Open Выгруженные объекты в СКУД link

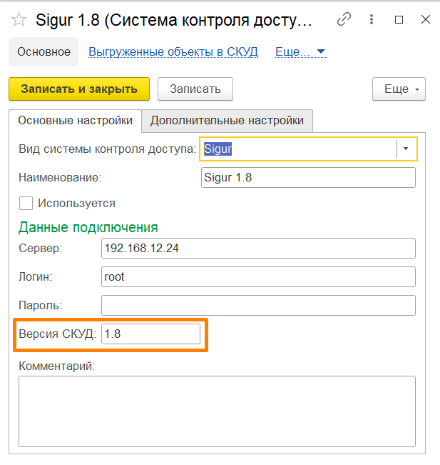coord(173,52)
